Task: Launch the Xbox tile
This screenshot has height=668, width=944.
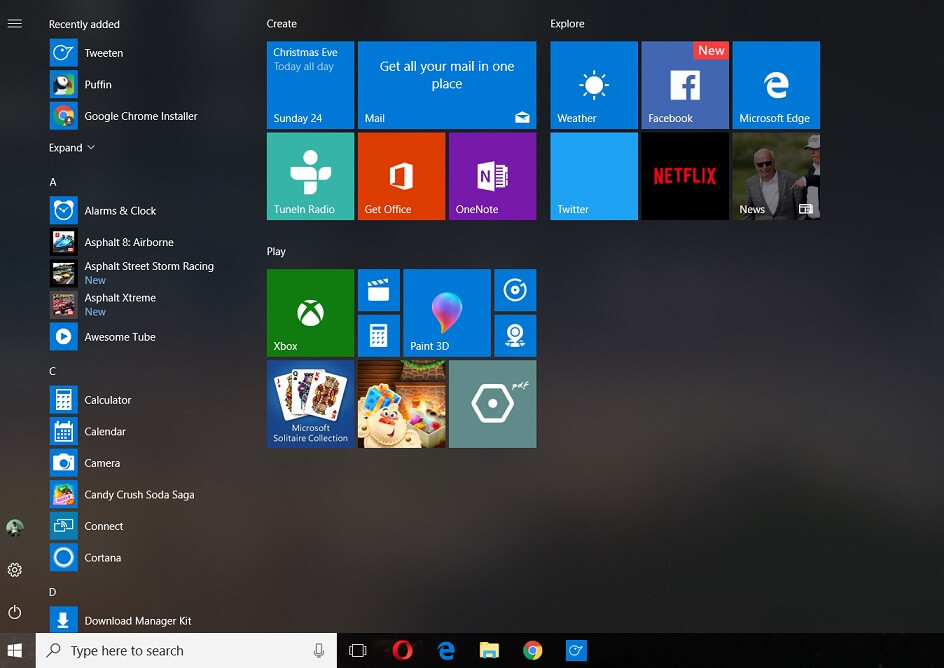Action: [x=311, y=313]
